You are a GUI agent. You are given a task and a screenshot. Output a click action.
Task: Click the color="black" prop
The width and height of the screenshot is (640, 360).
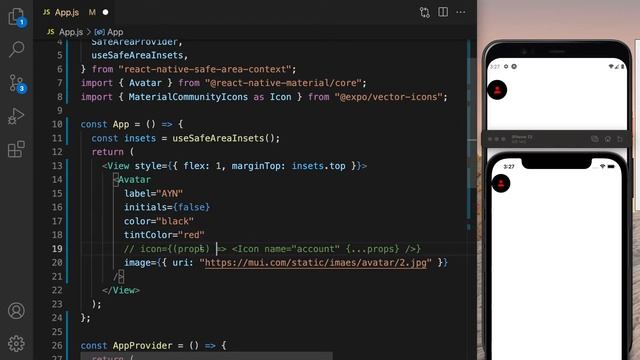(x=159, y=221)
